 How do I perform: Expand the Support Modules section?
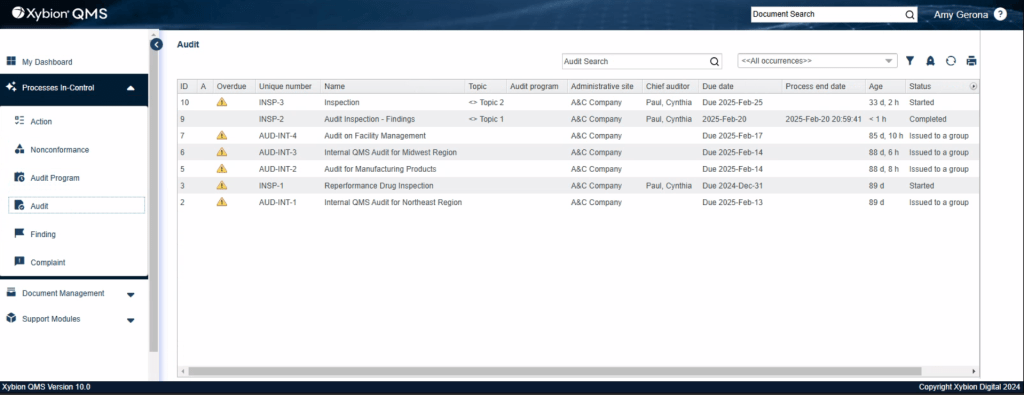pos(131,321)
